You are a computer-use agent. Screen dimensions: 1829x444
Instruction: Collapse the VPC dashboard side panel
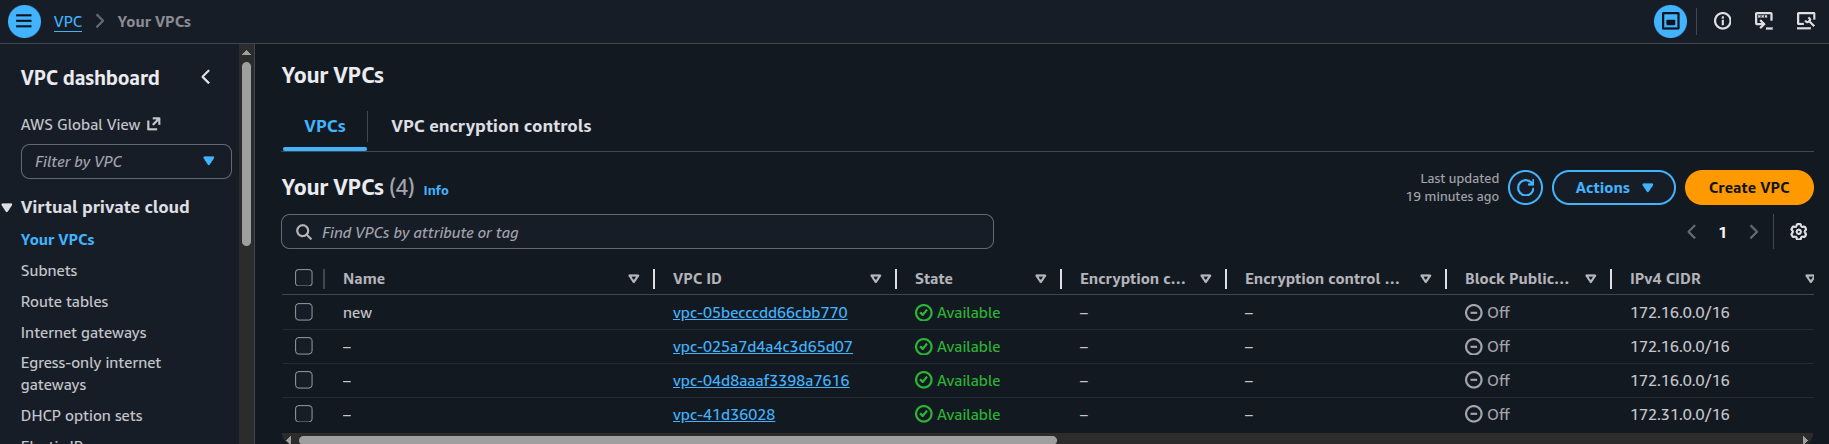click(206, 77)
